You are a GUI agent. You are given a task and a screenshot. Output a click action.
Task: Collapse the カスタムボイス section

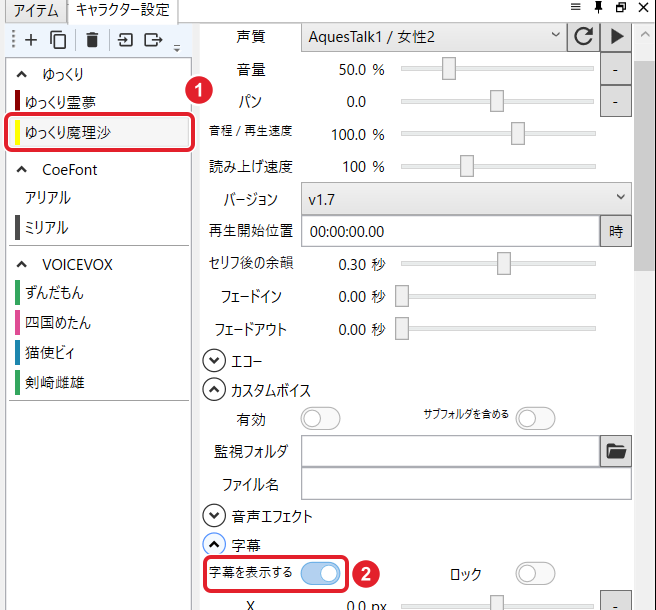(x=214, y=390)
